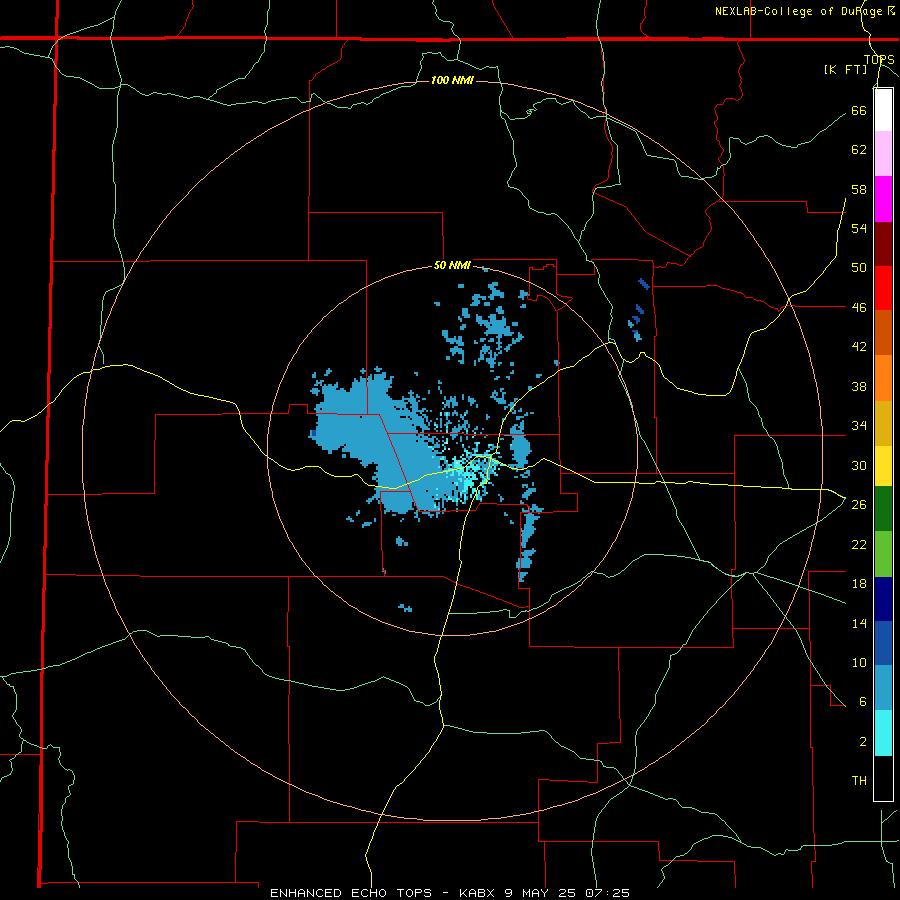Click the '30' legend value
Screen dimensions: 900x900
click(859, 465)
